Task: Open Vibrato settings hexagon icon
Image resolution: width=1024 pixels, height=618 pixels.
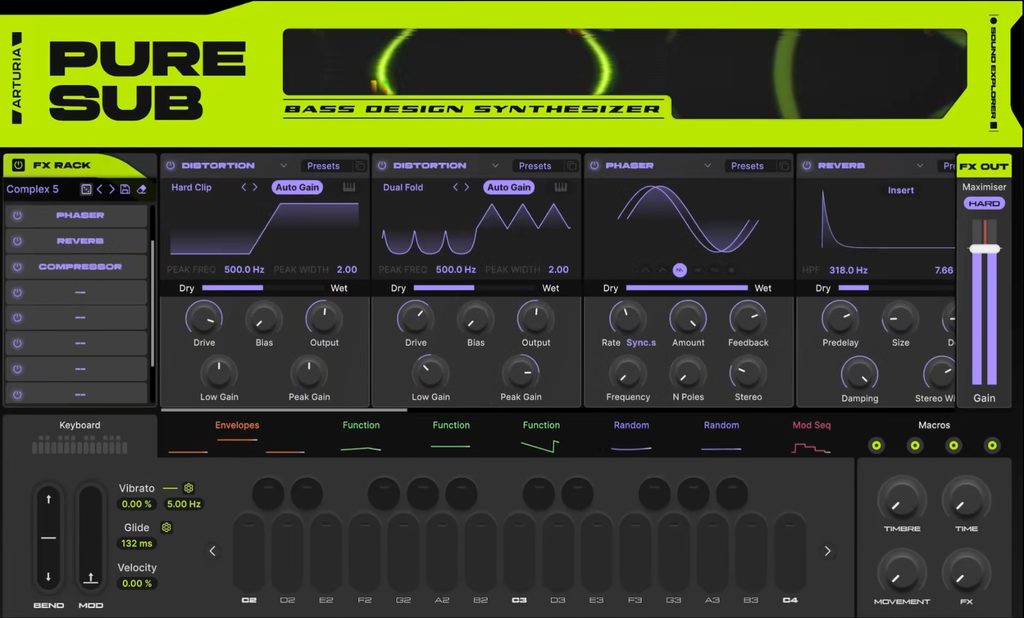Action: 189,488
